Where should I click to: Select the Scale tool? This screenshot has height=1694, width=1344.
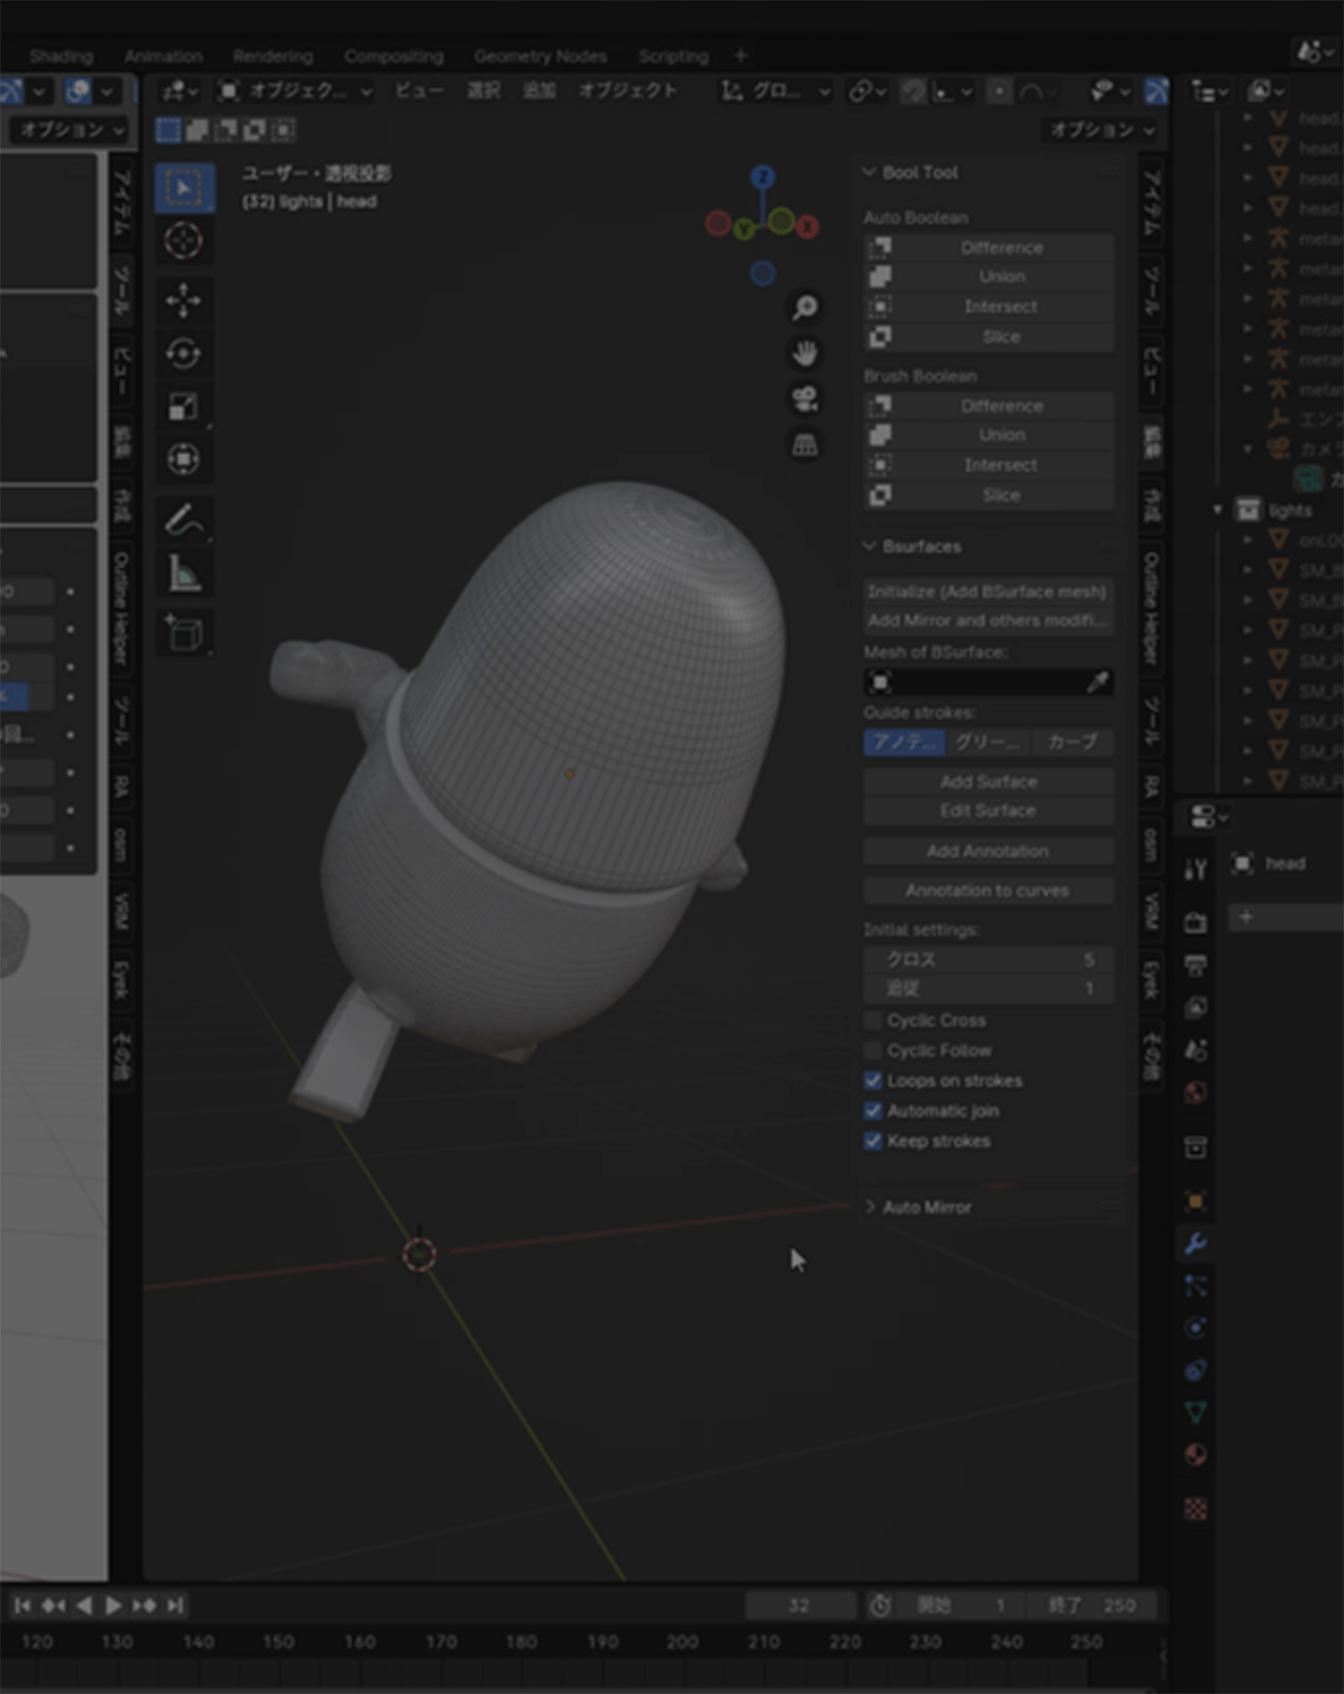[x=183, y=407]
